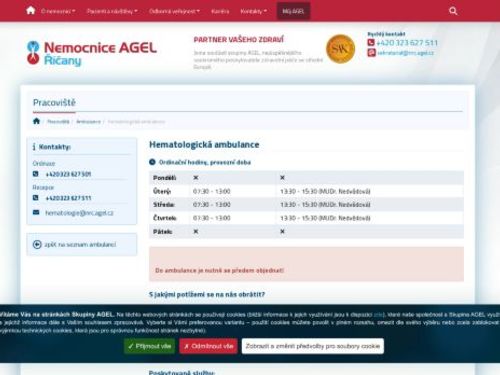Click phone icon next to Recepce number
This screenshot has width=500, height=375.
[36, 198]
